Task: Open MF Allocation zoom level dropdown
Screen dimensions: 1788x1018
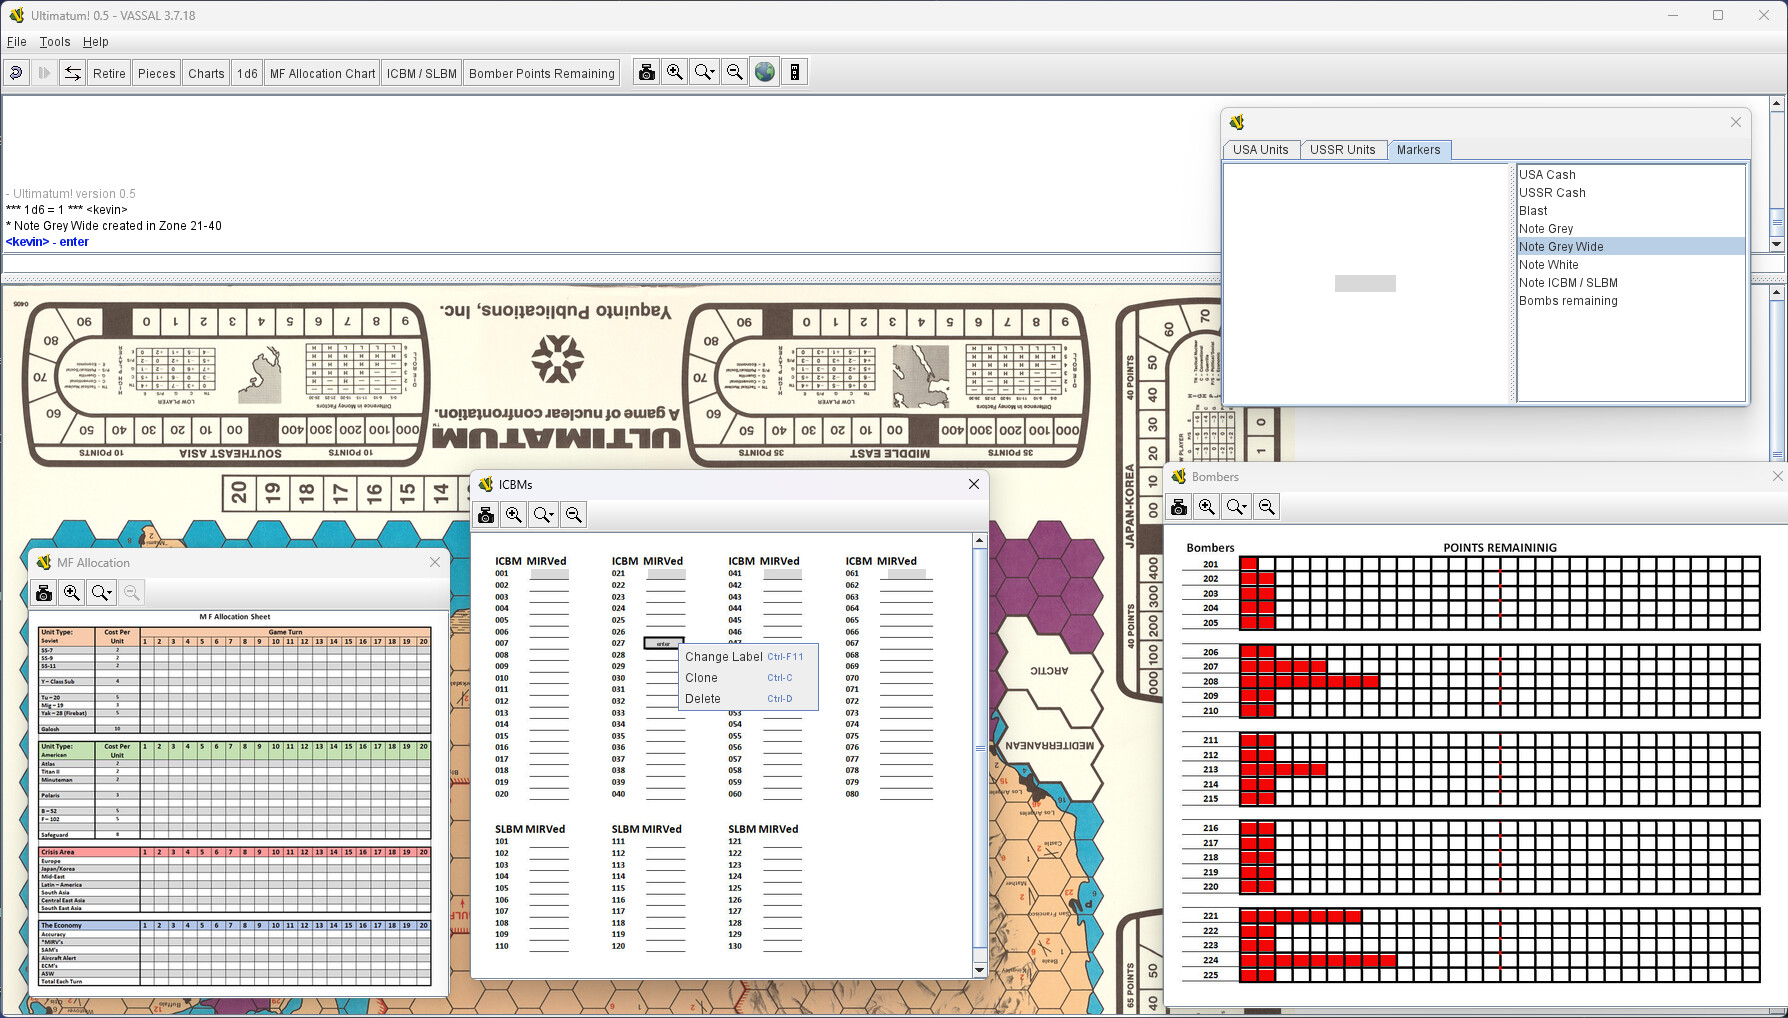Action: click(x=102, y=593)
